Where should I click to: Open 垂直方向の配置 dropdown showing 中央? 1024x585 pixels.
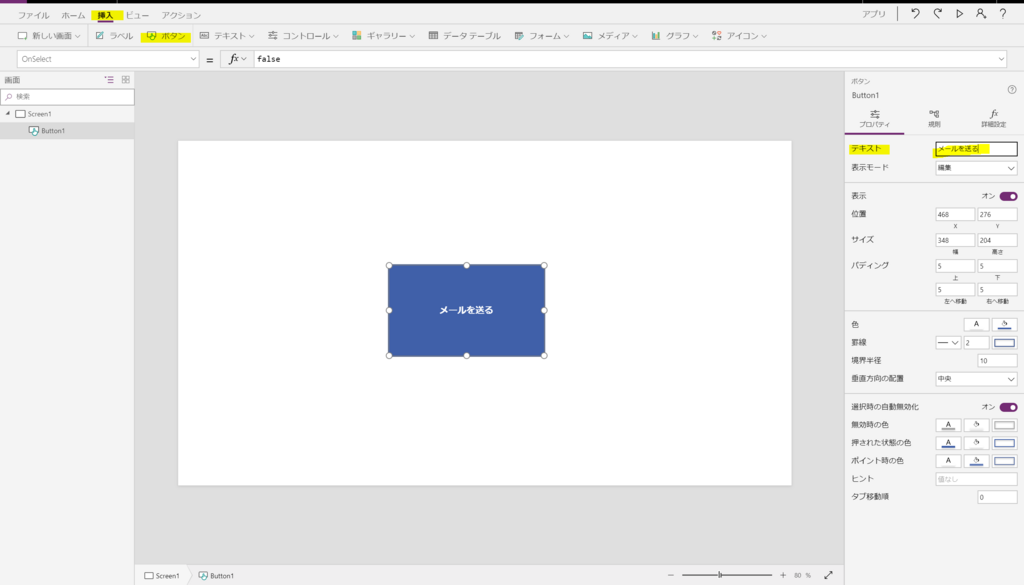976,379
